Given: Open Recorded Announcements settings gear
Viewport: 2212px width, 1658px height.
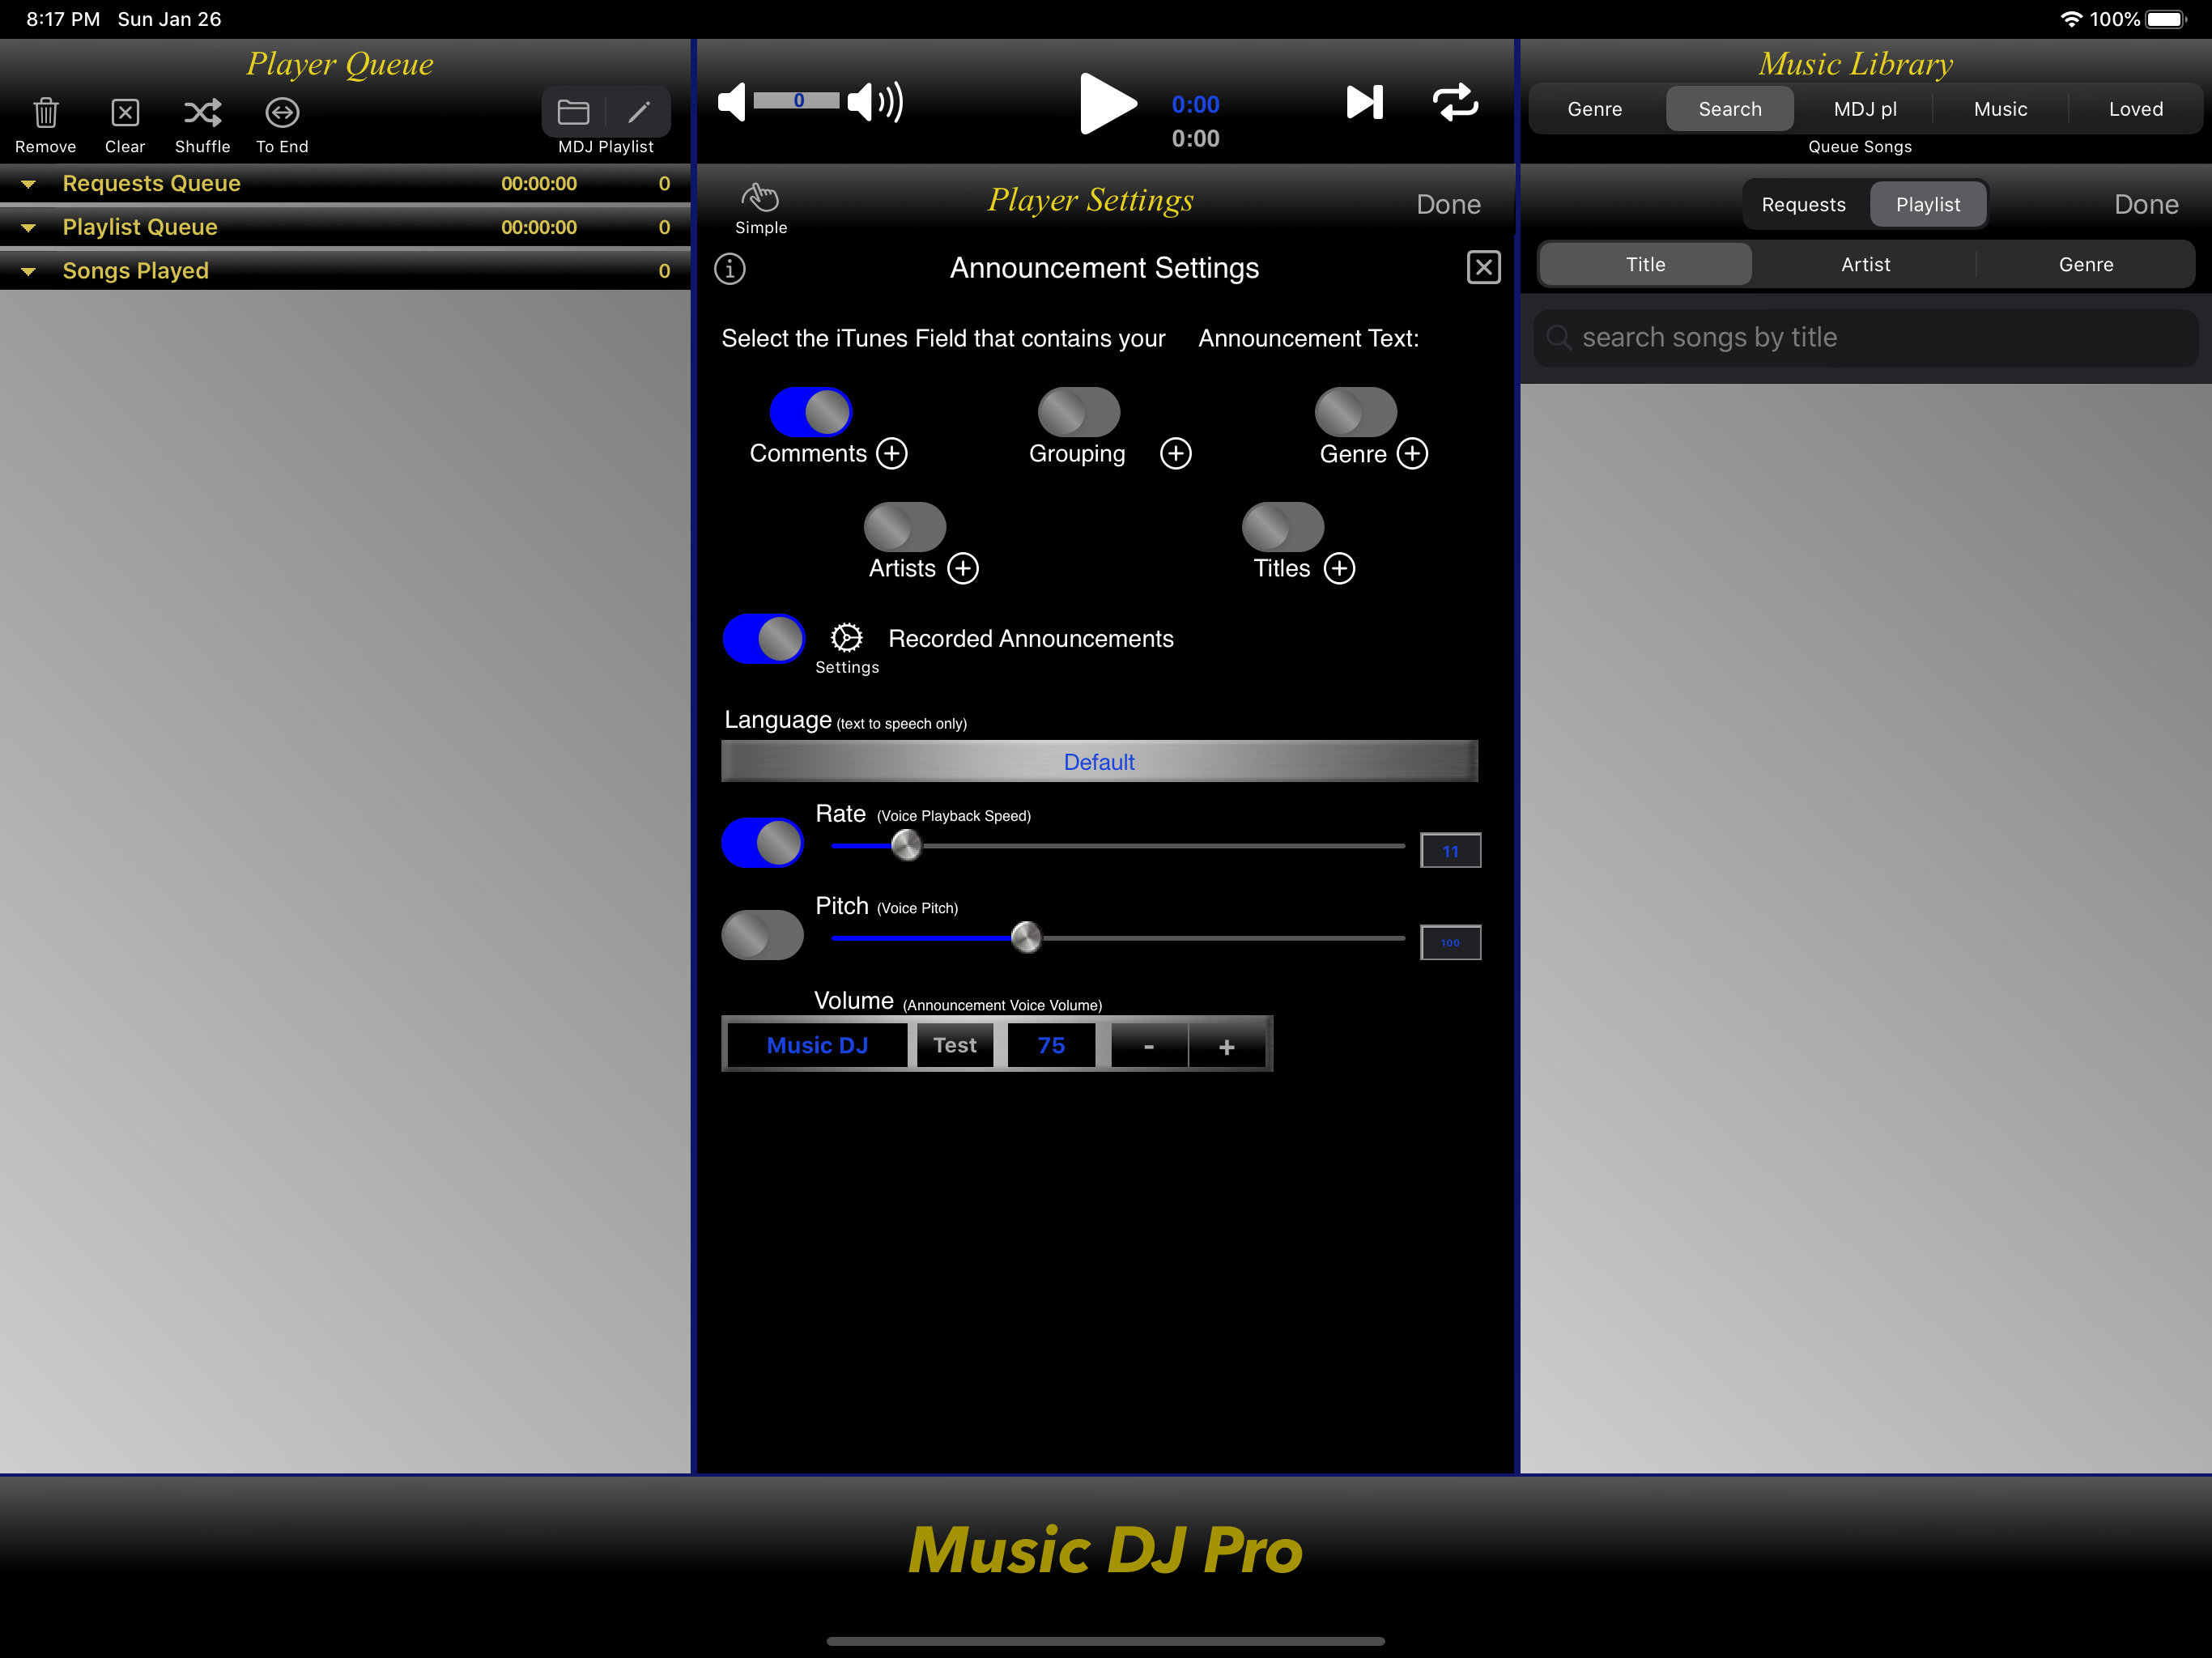Looking at the screenshot, I should [x=846, y=638].
